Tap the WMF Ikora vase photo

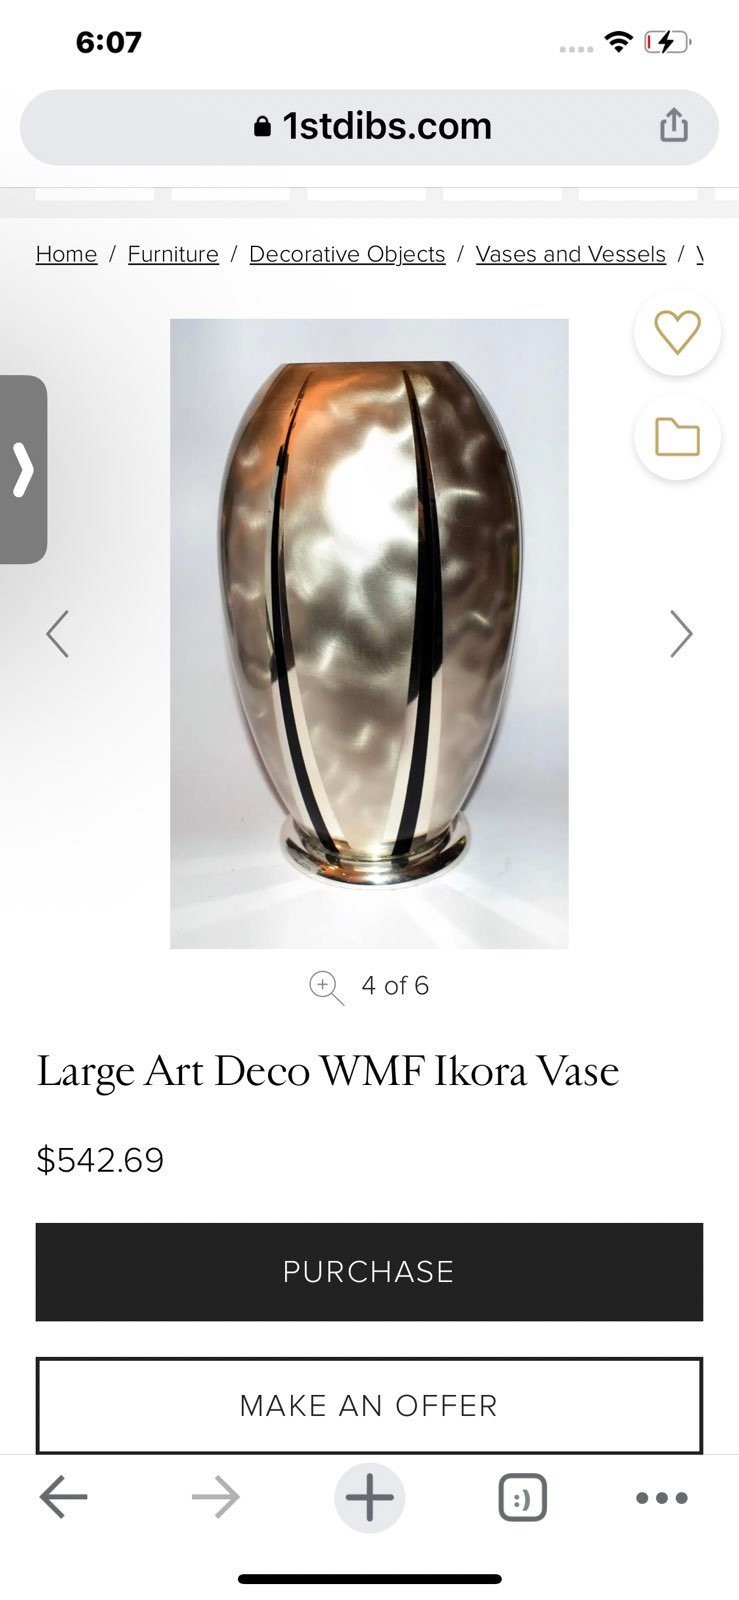click(369, 633)
